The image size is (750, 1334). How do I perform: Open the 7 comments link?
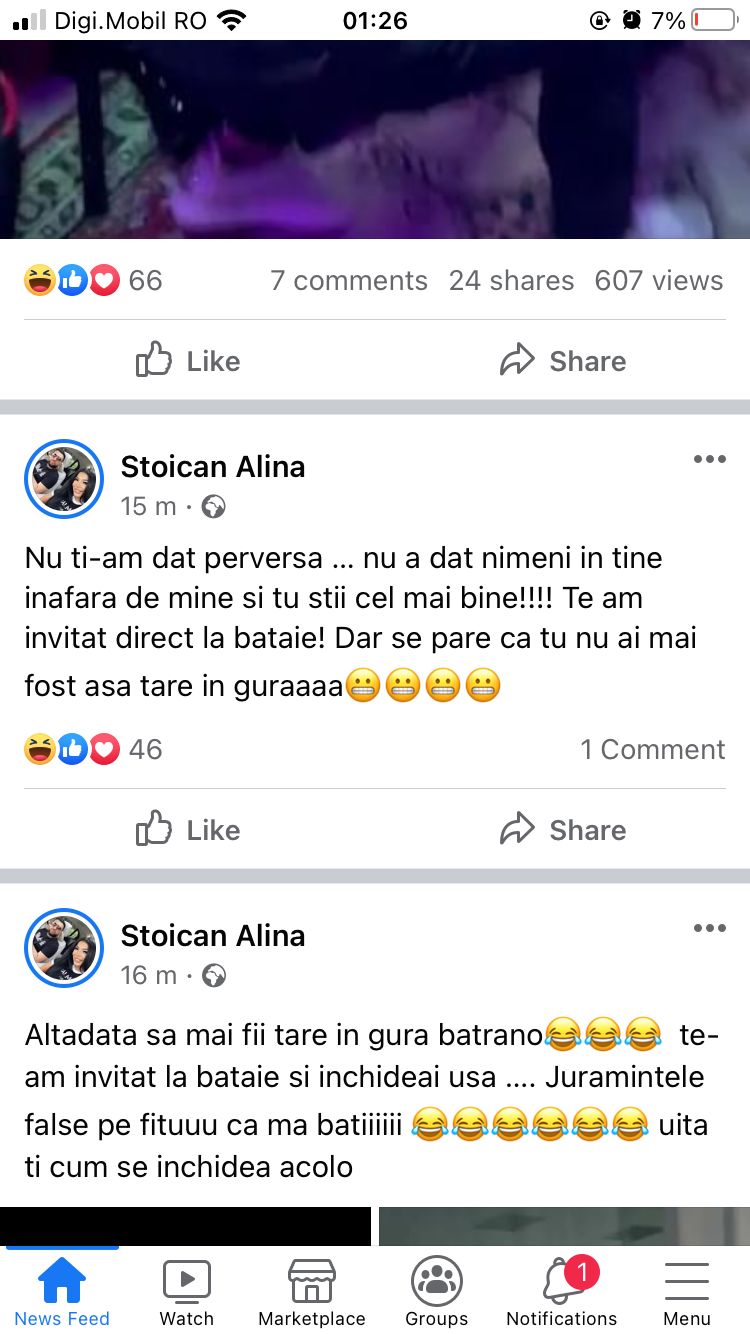[348, 281]
